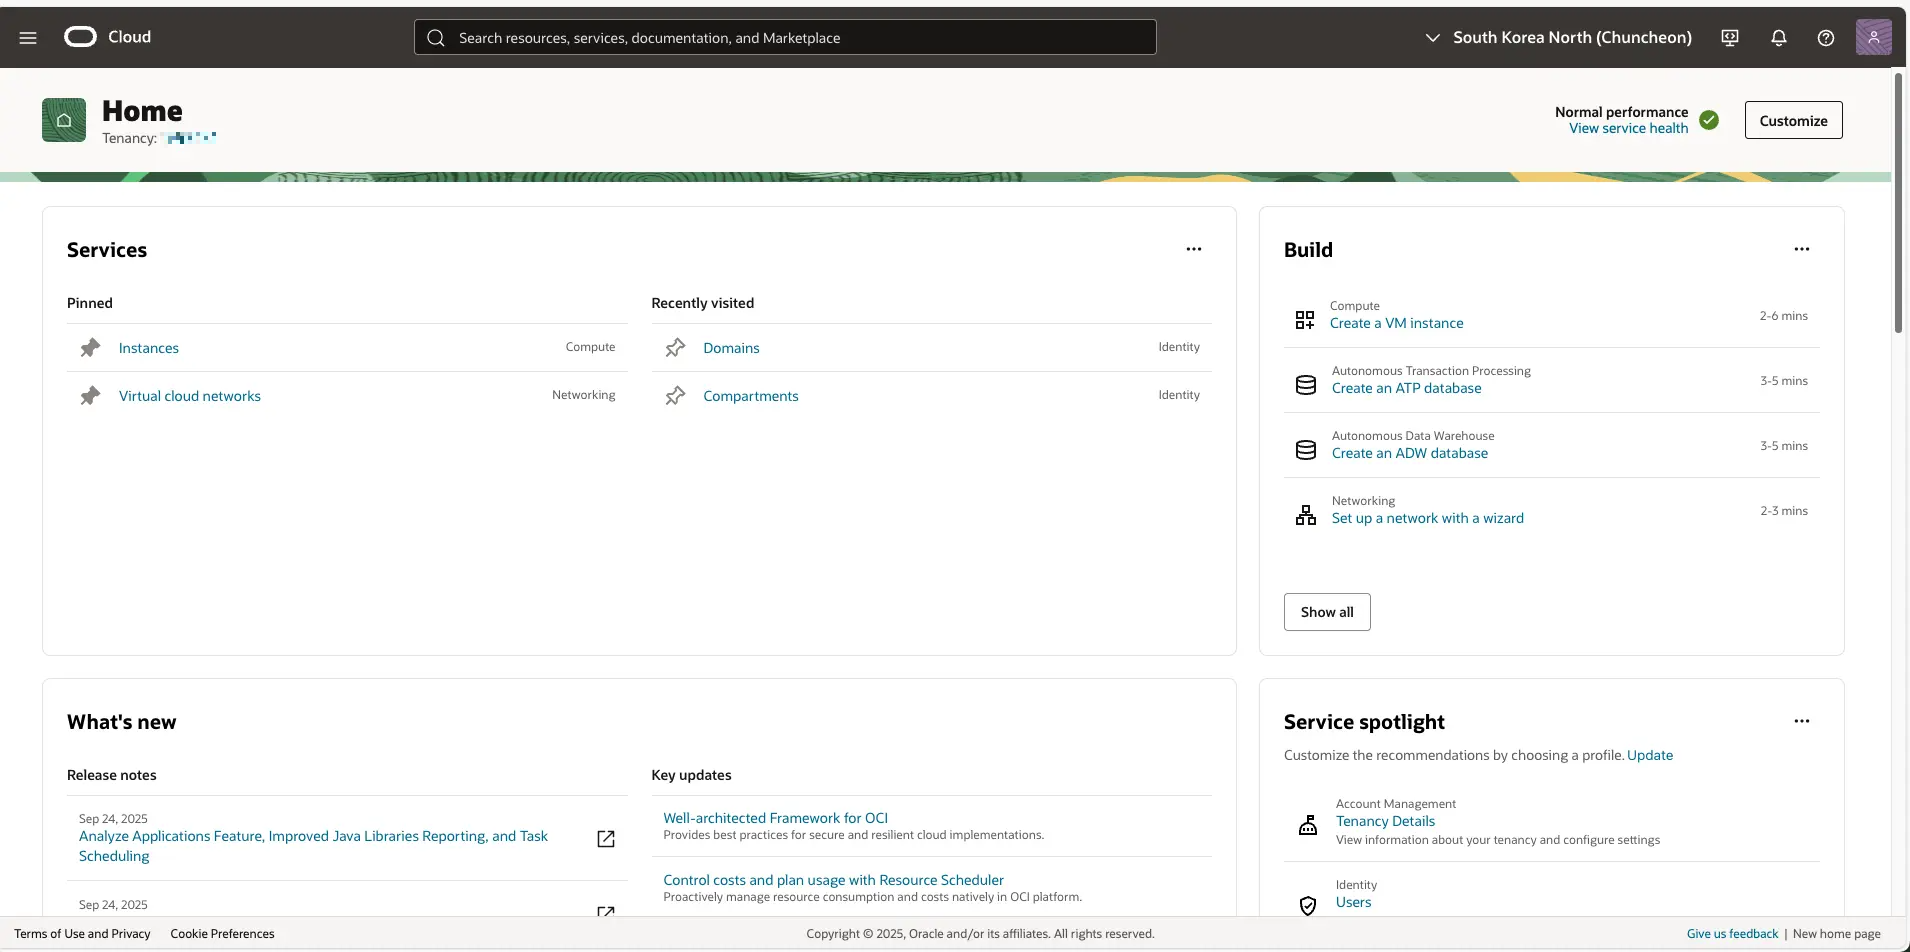
Task: Click New home page footer link
Action: (x=1836, y=934)
